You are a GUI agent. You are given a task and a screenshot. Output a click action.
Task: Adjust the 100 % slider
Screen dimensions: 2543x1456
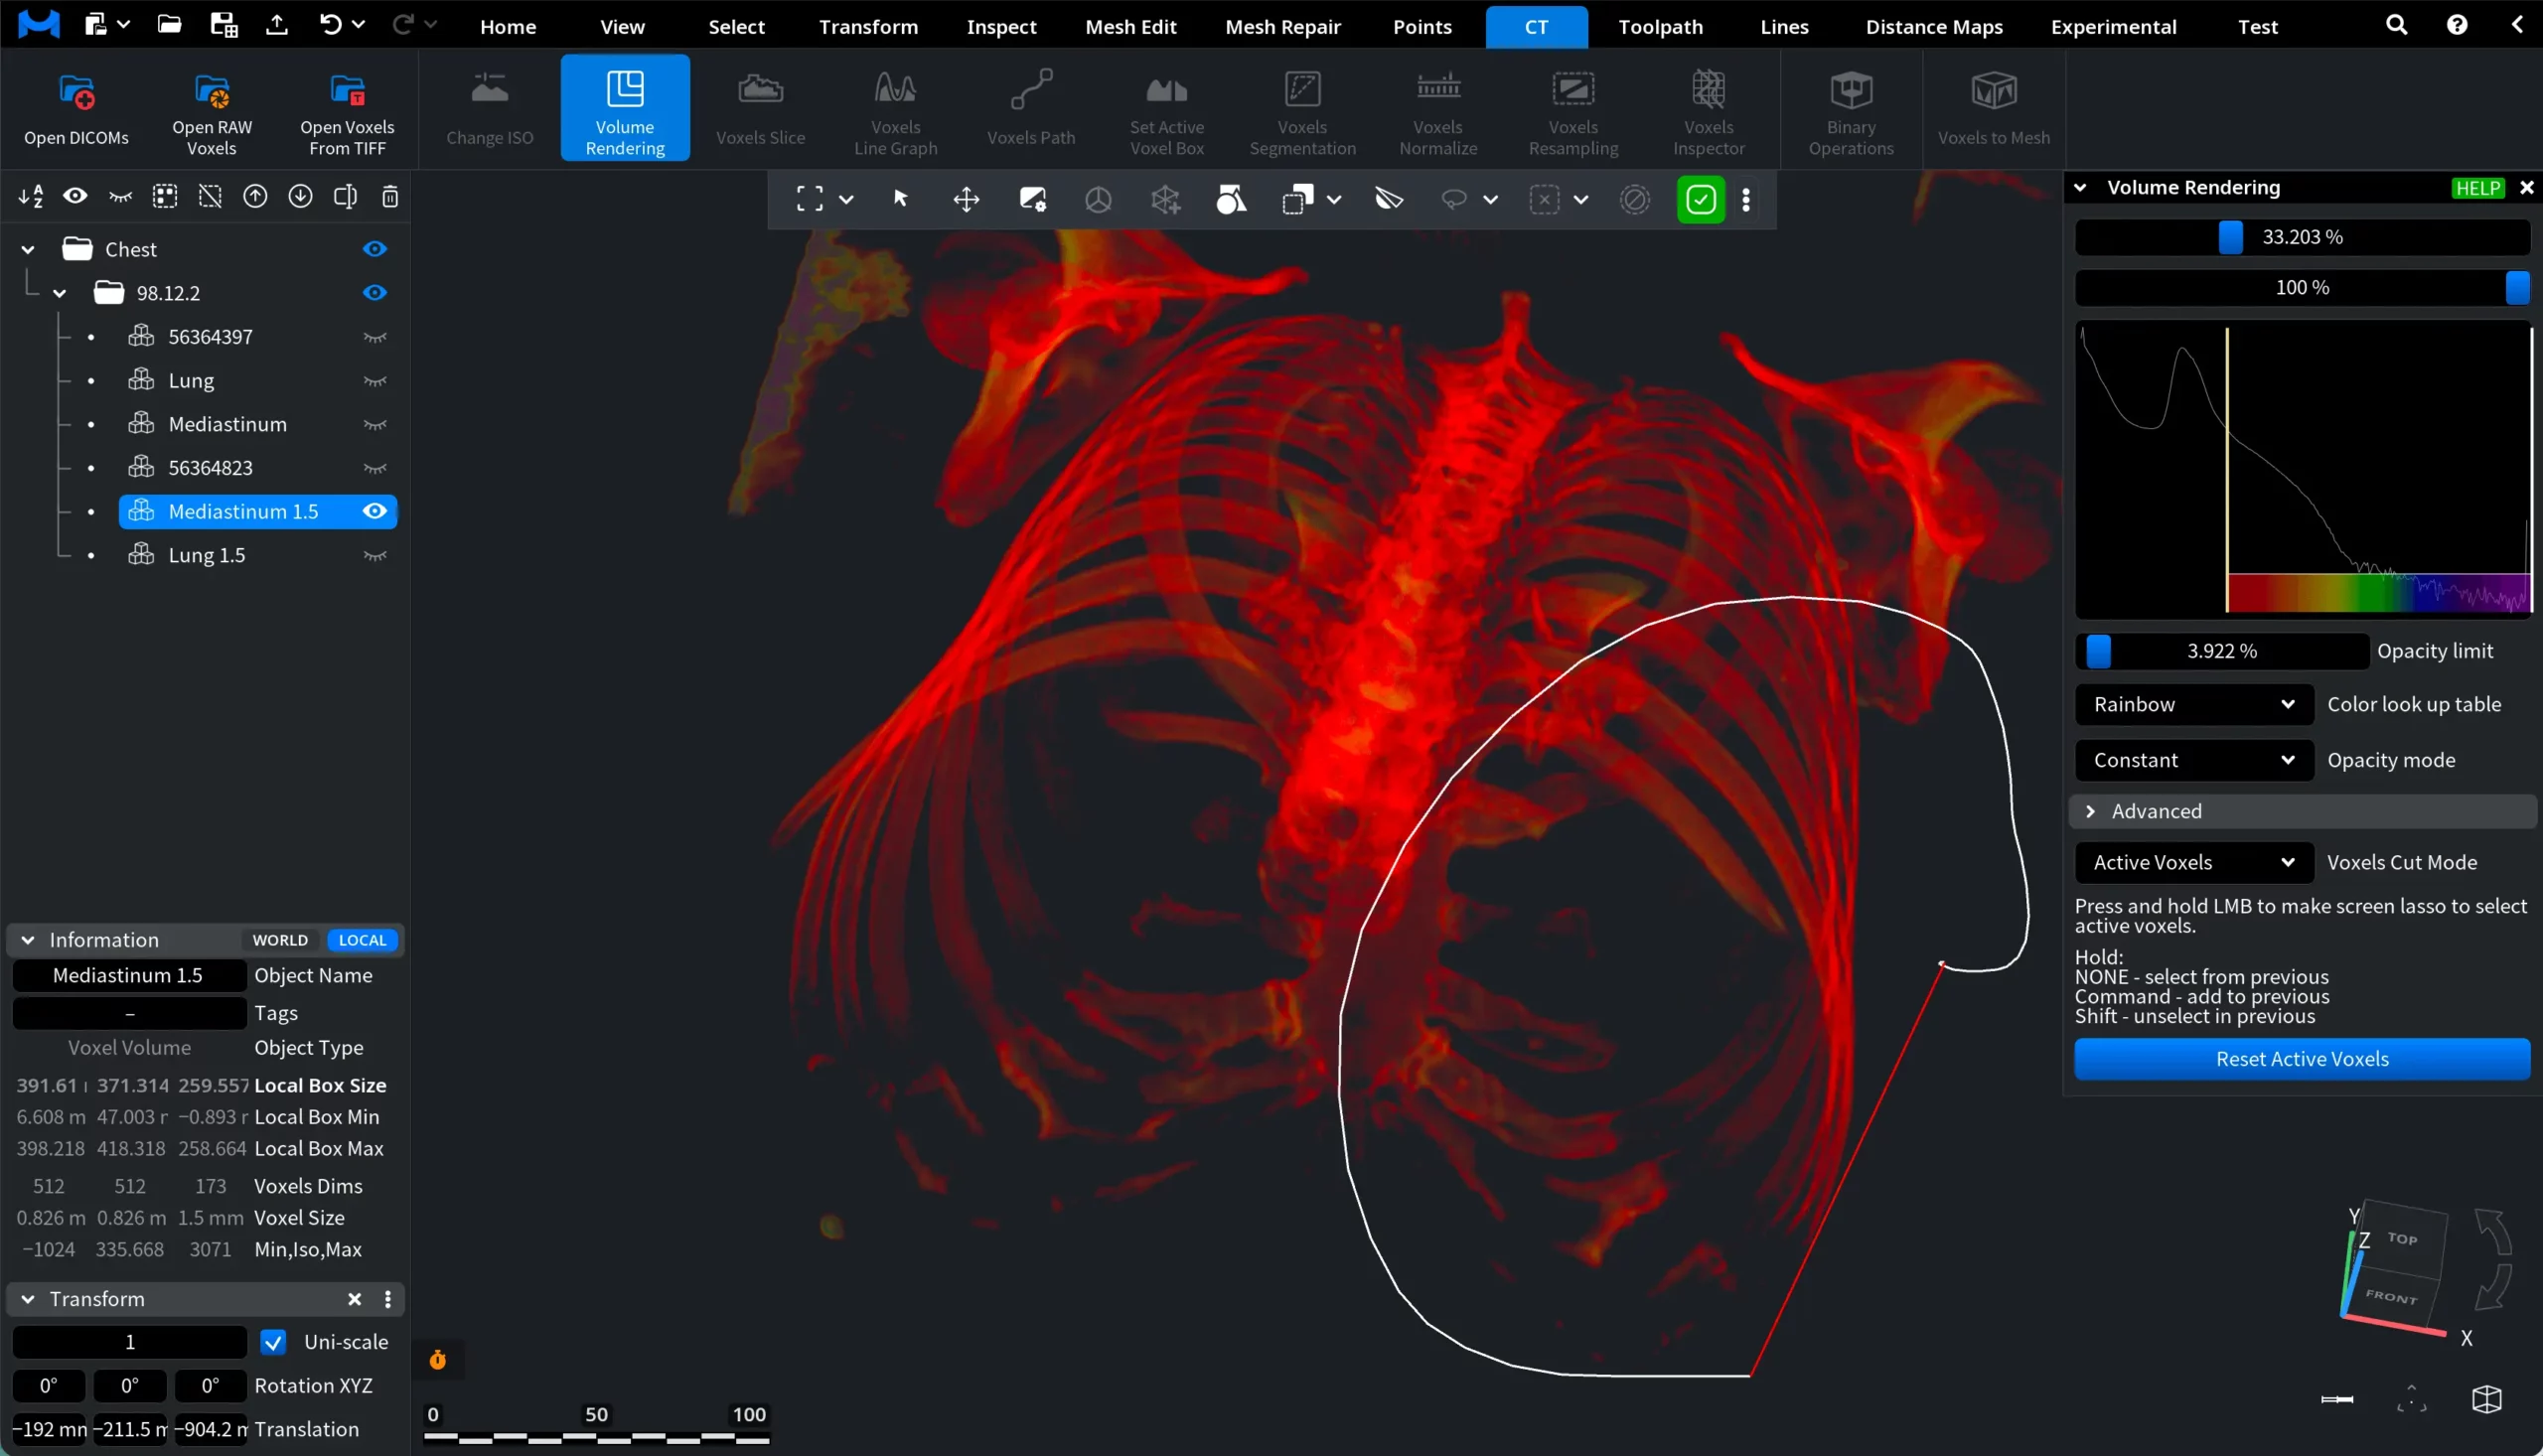coord(2302,288)
